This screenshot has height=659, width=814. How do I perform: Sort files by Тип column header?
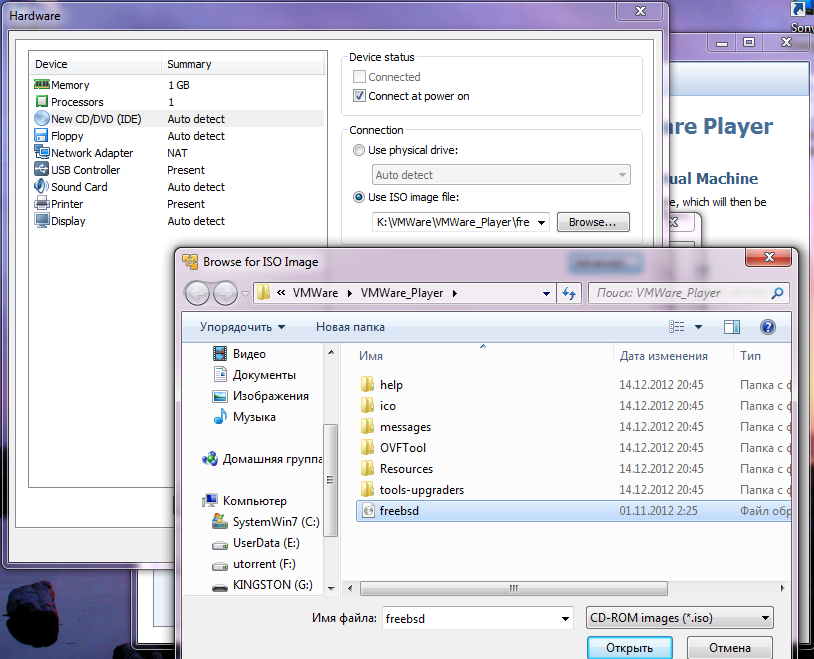click(762, 356)
